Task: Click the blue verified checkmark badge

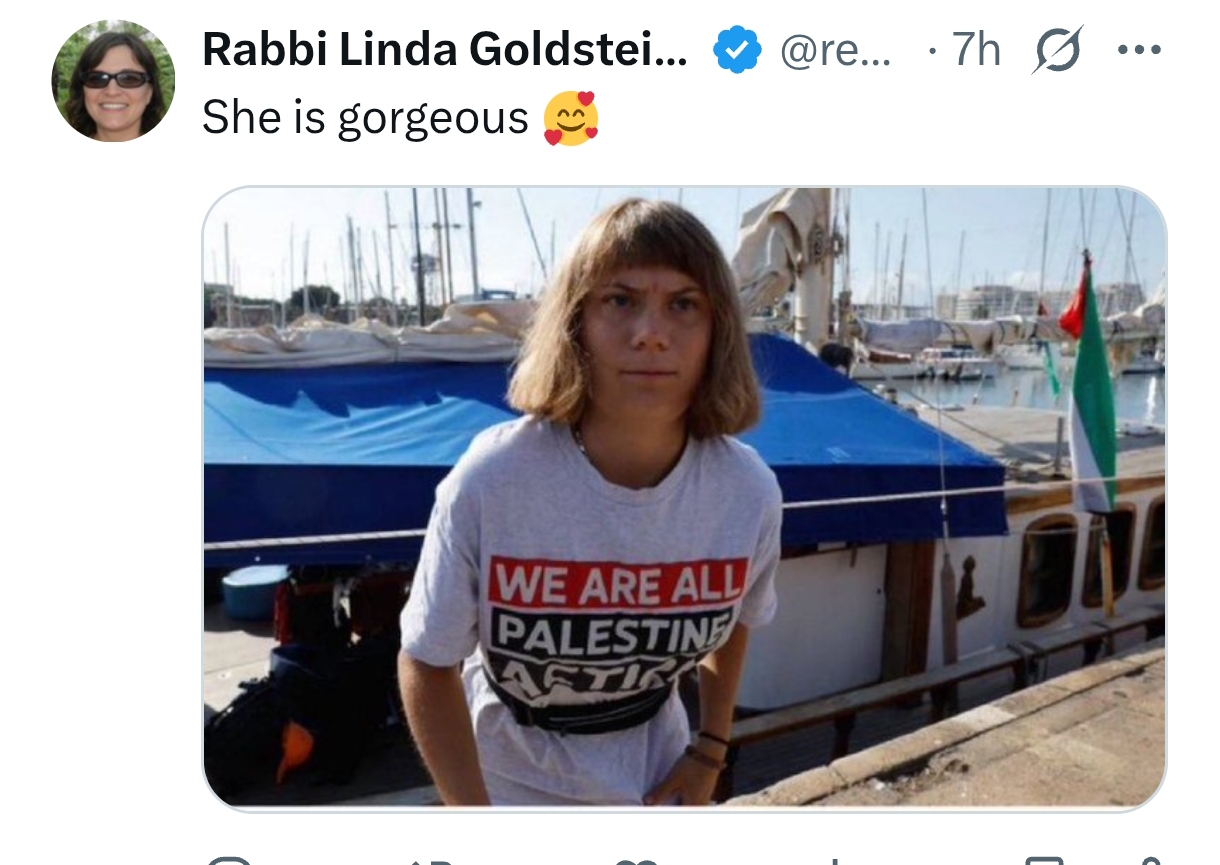Action: coord(737,50)
